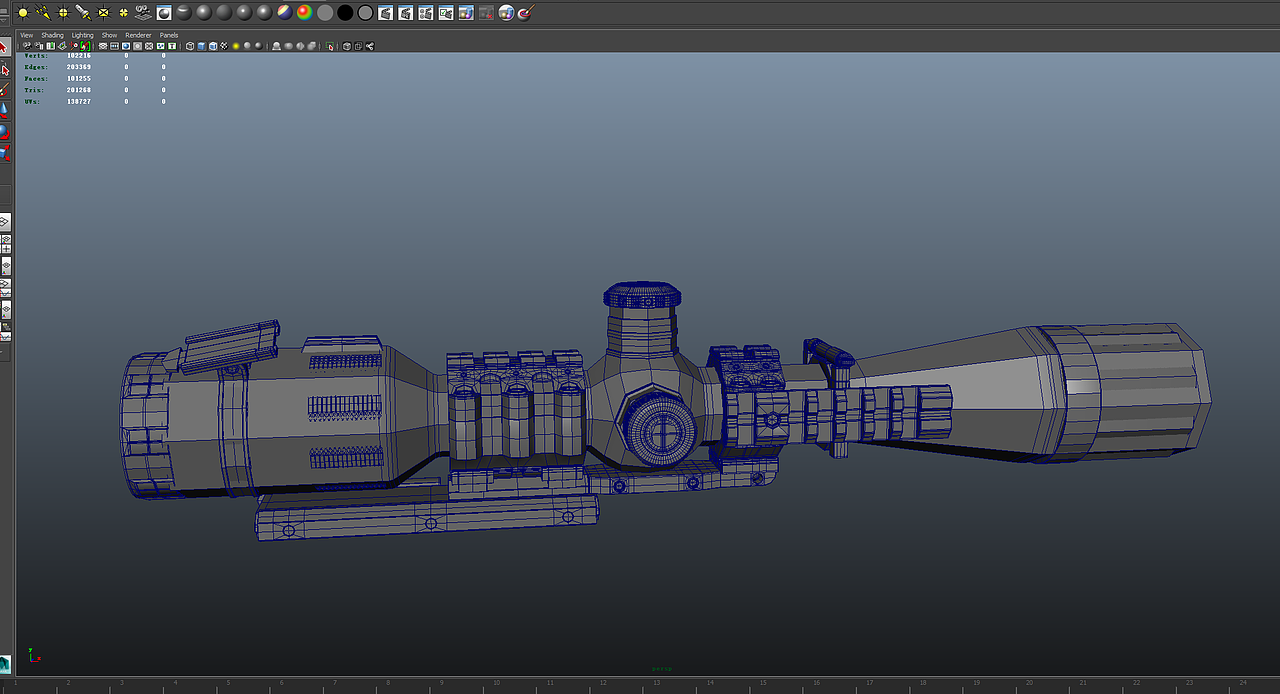1280x694 pixels.
Task: Open the View panel menu
Action: tap(27, 35)
